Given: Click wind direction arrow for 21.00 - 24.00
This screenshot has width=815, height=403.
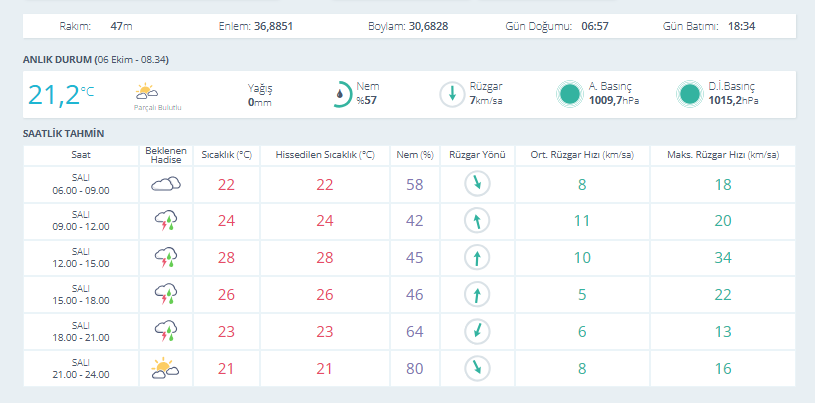Looking at the screenshot, I should tap(477, 369).
